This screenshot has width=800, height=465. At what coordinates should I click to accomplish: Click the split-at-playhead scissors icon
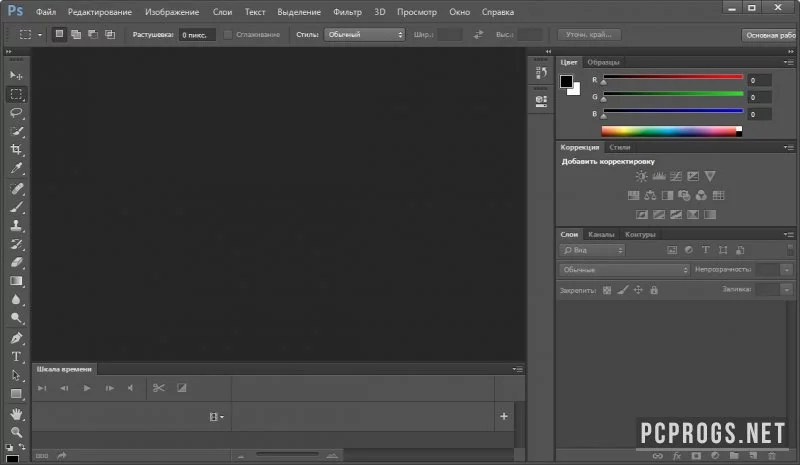pyautogui.click(x=159, y=388)
